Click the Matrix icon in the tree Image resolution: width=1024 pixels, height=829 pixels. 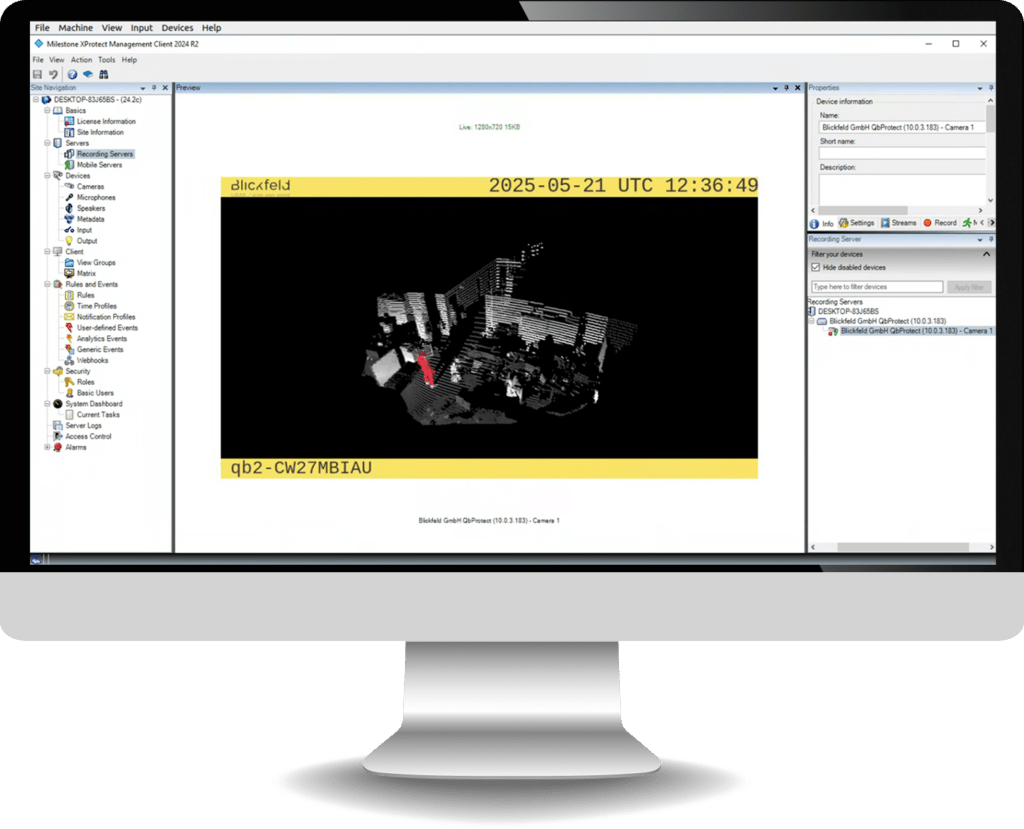click(69, 273)
